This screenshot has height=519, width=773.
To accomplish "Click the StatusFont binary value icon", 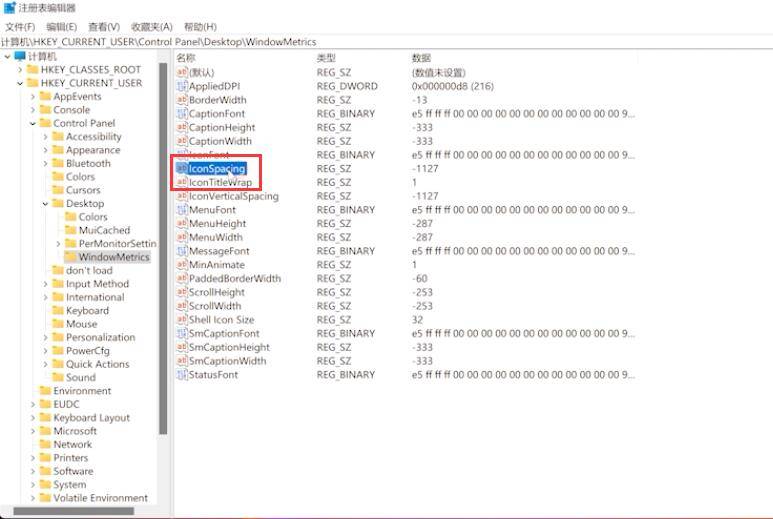I will coord(182,375).
